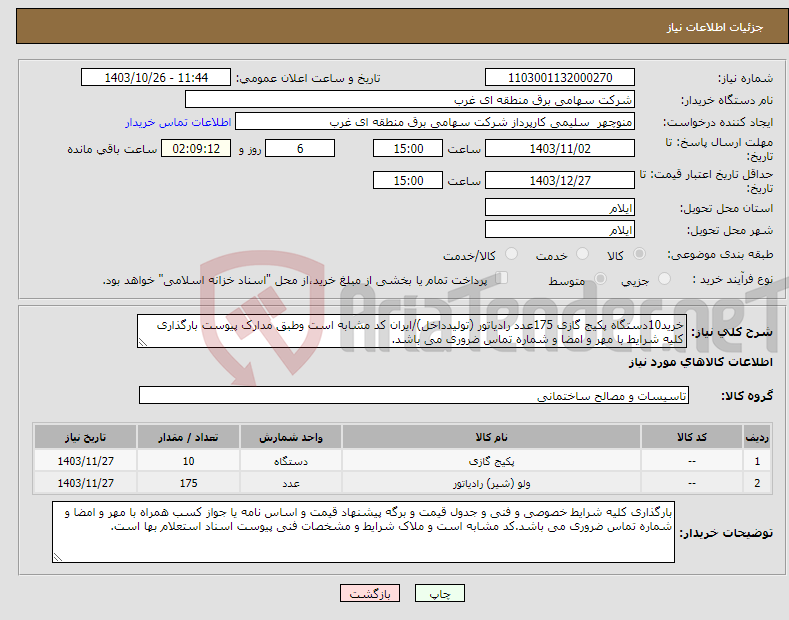
Task: Select the خدمت radio button
Action: coord(582,254)
